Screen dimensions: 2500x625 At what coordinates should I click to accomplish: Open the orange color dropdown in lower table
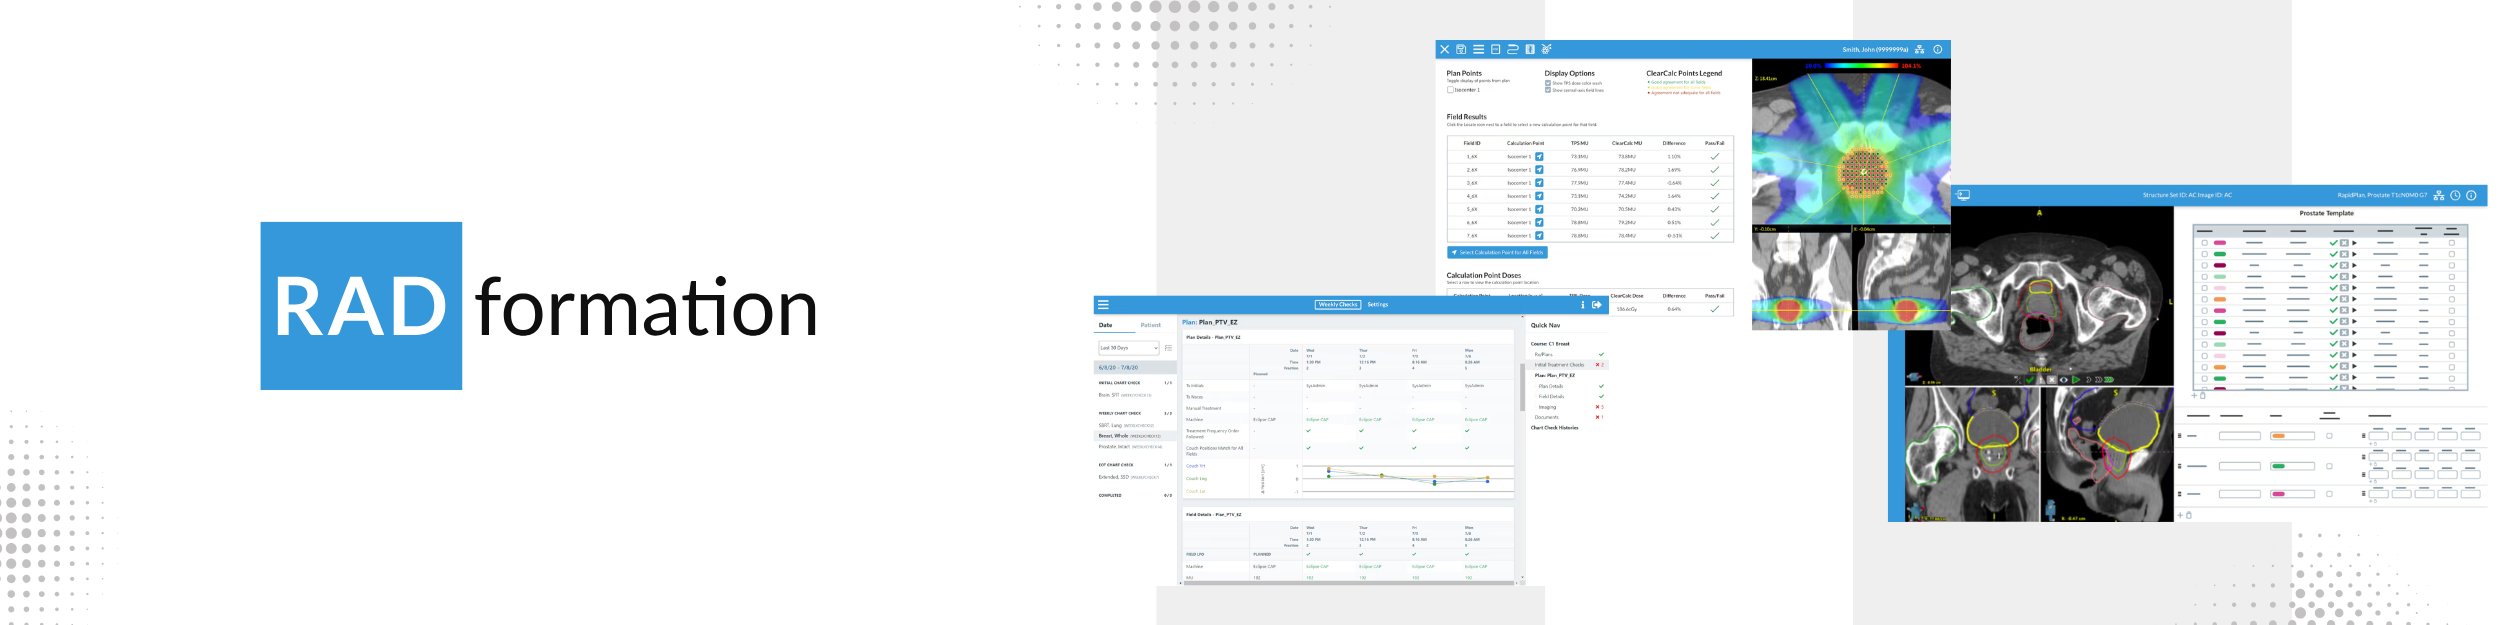click(2292, 436)
